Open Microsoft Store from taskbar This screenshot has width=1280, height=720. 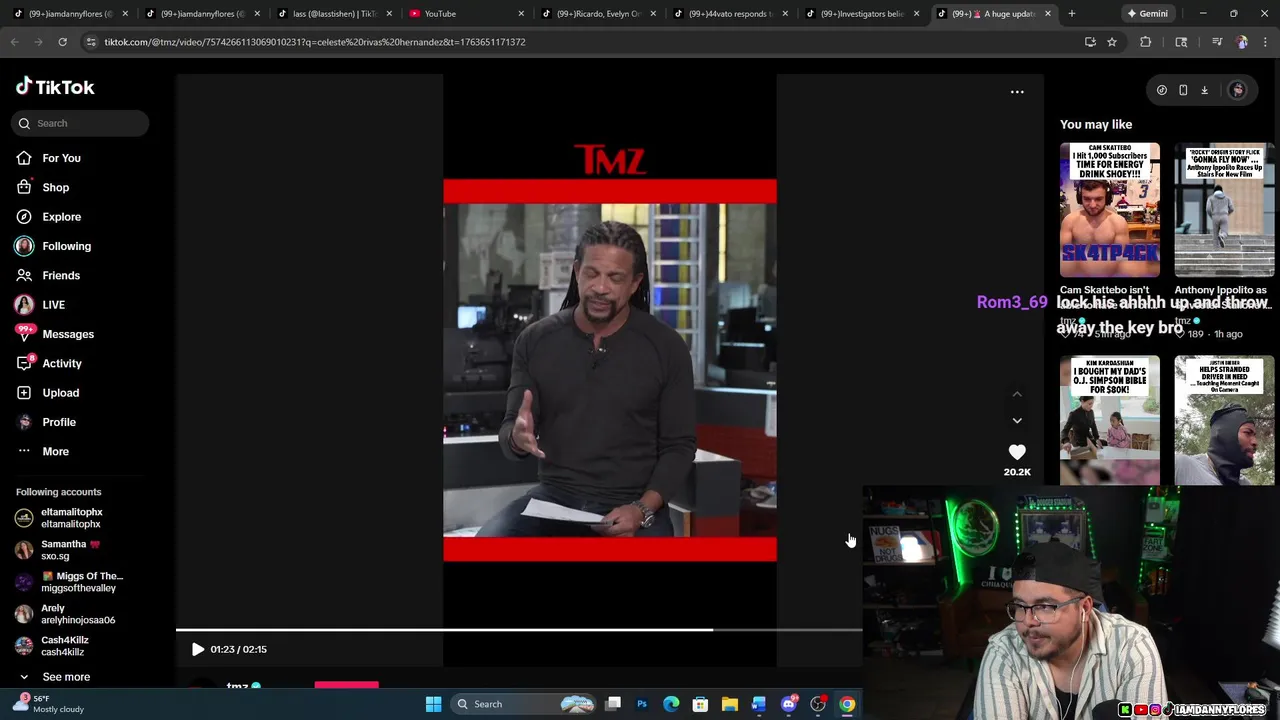pyautogui.click(x=700, y=704)
